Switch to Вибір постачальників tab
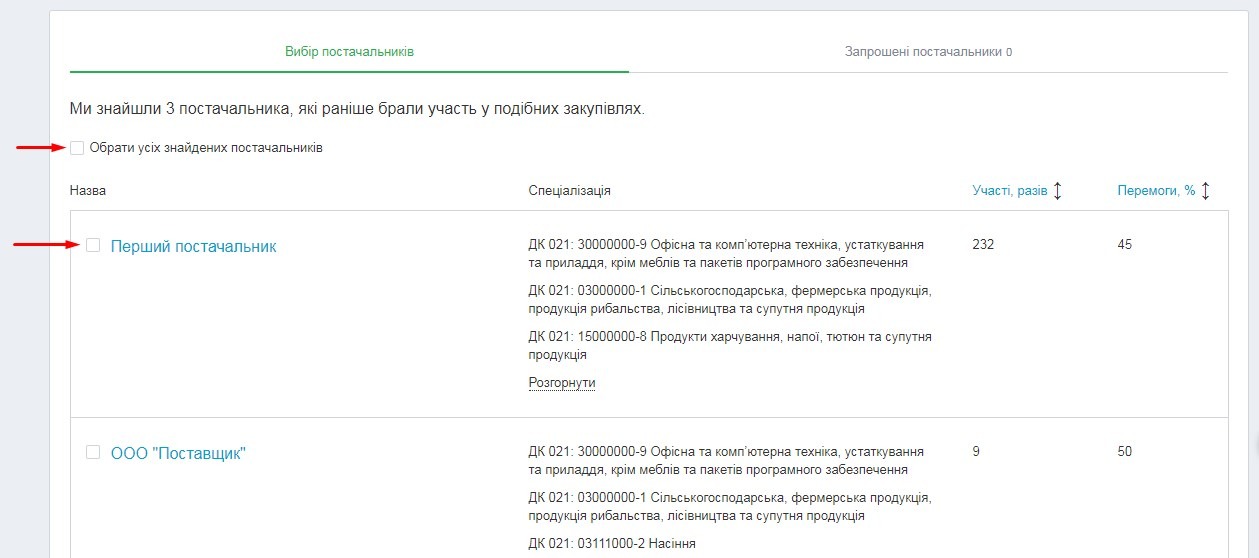 click(349, 52)
